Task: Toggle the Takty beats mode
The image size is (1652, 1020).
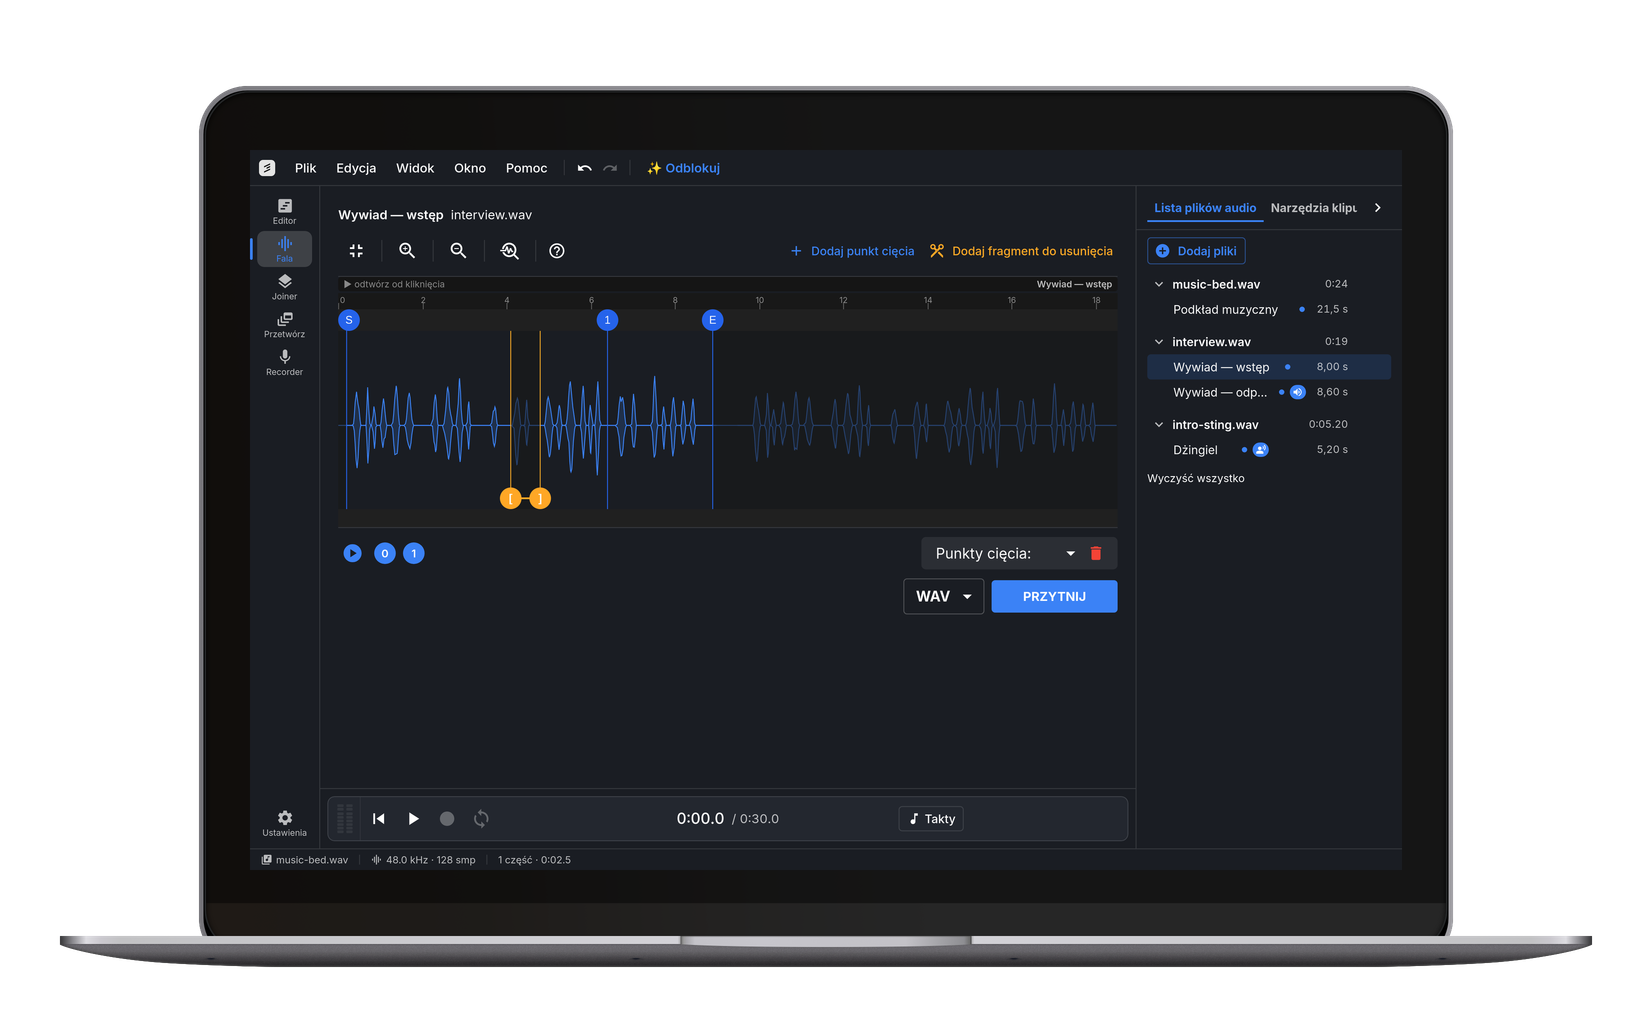Action: coord(932,819)
